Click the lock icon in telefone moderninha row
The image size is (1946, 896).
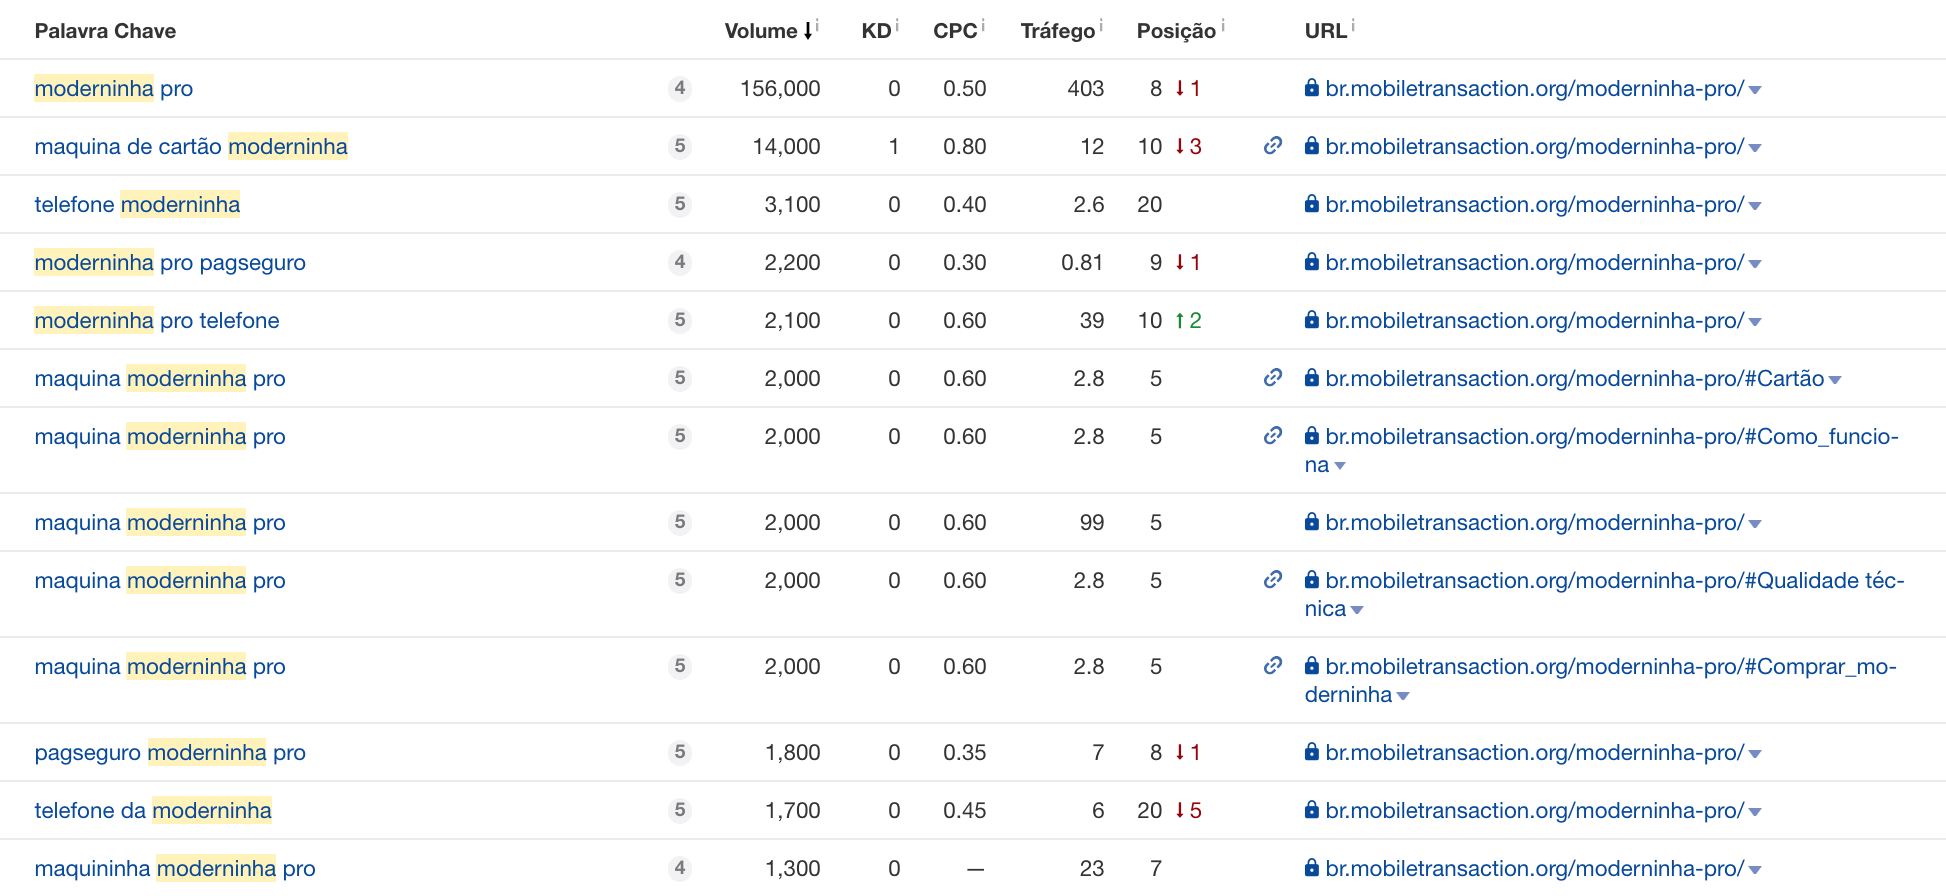(x=1311, y=204)
